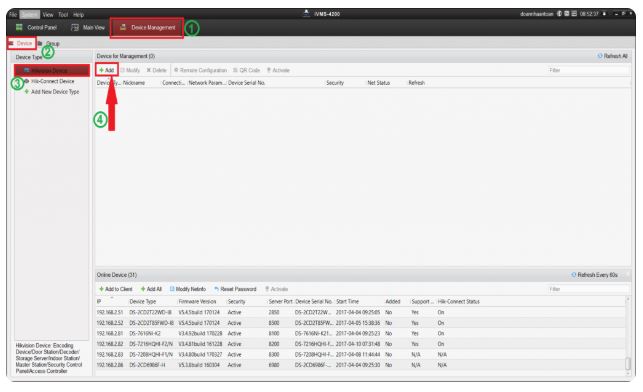
Task: Click the plus icon beside Add New Device Type
Action: point(27,91)
